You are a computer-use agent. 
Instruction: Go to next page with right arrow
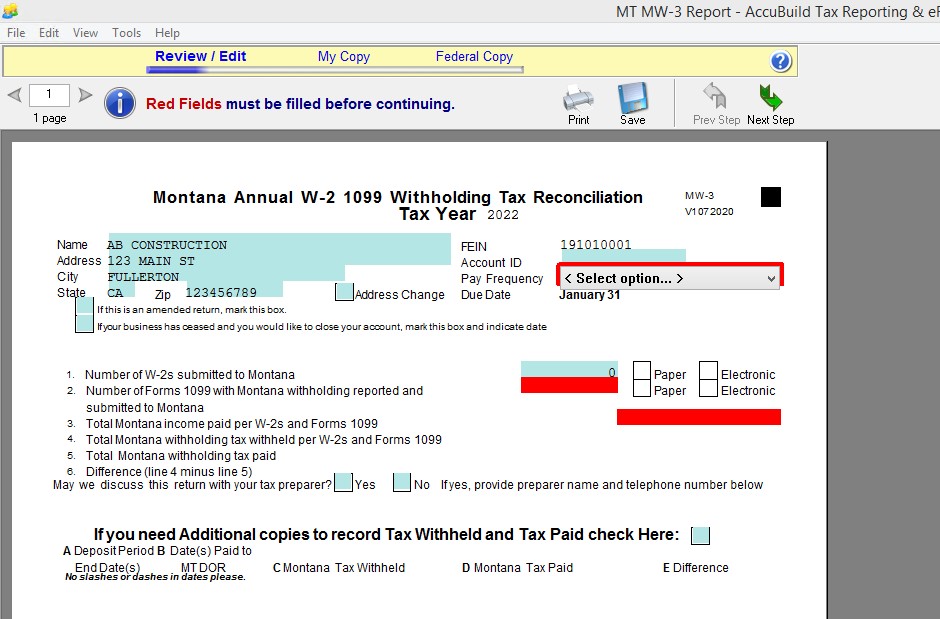[85, 95]
